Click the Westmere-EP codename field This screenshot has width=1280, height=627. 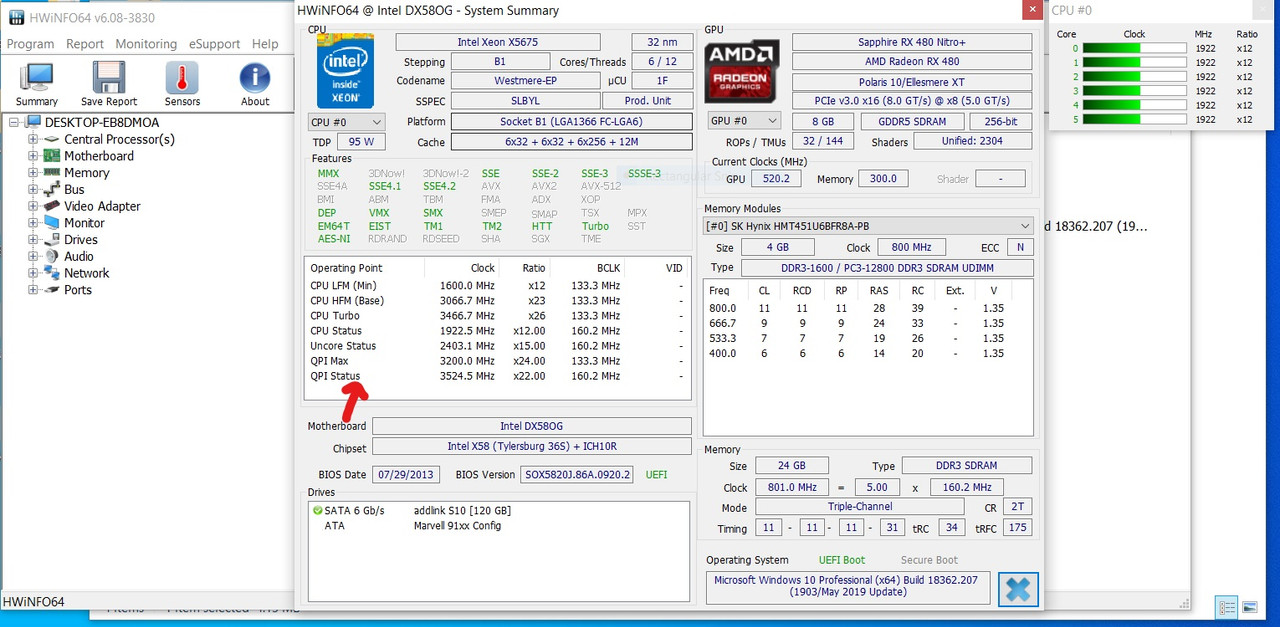(x=526, y=80)
